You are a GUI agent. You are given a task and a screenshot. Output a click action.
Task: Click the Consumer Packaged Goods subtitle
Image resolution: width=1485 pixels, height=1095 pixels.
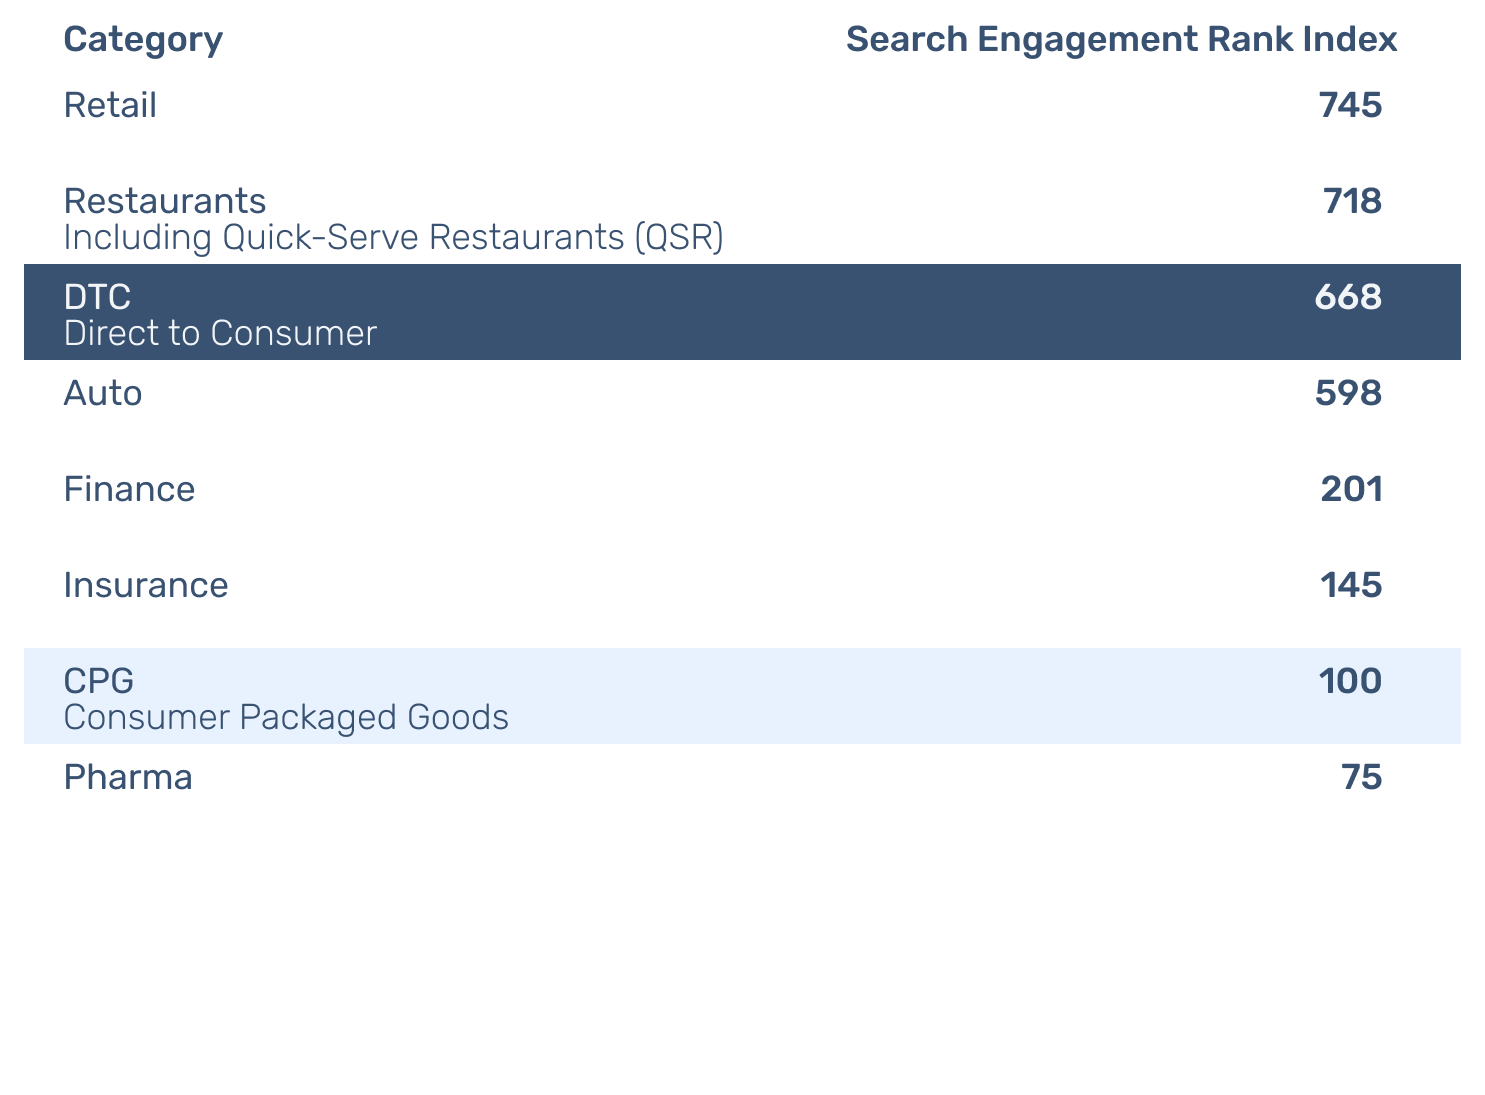pyautogui.click(x=286, y=718)
